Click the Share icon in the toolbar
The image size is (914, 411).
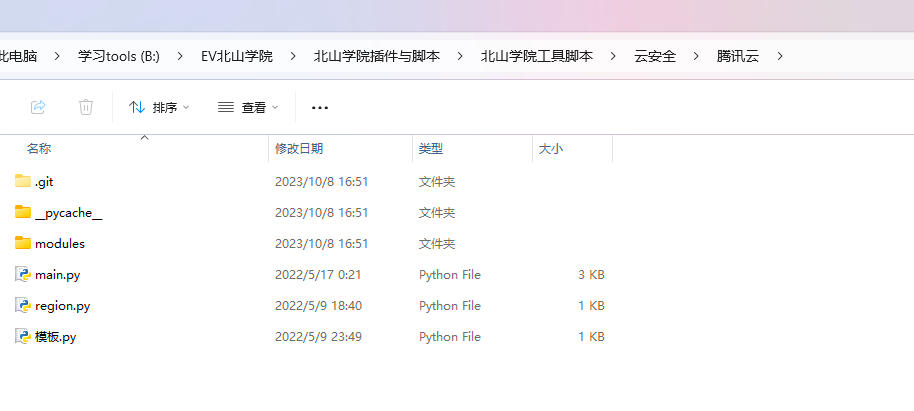point(38,107)
